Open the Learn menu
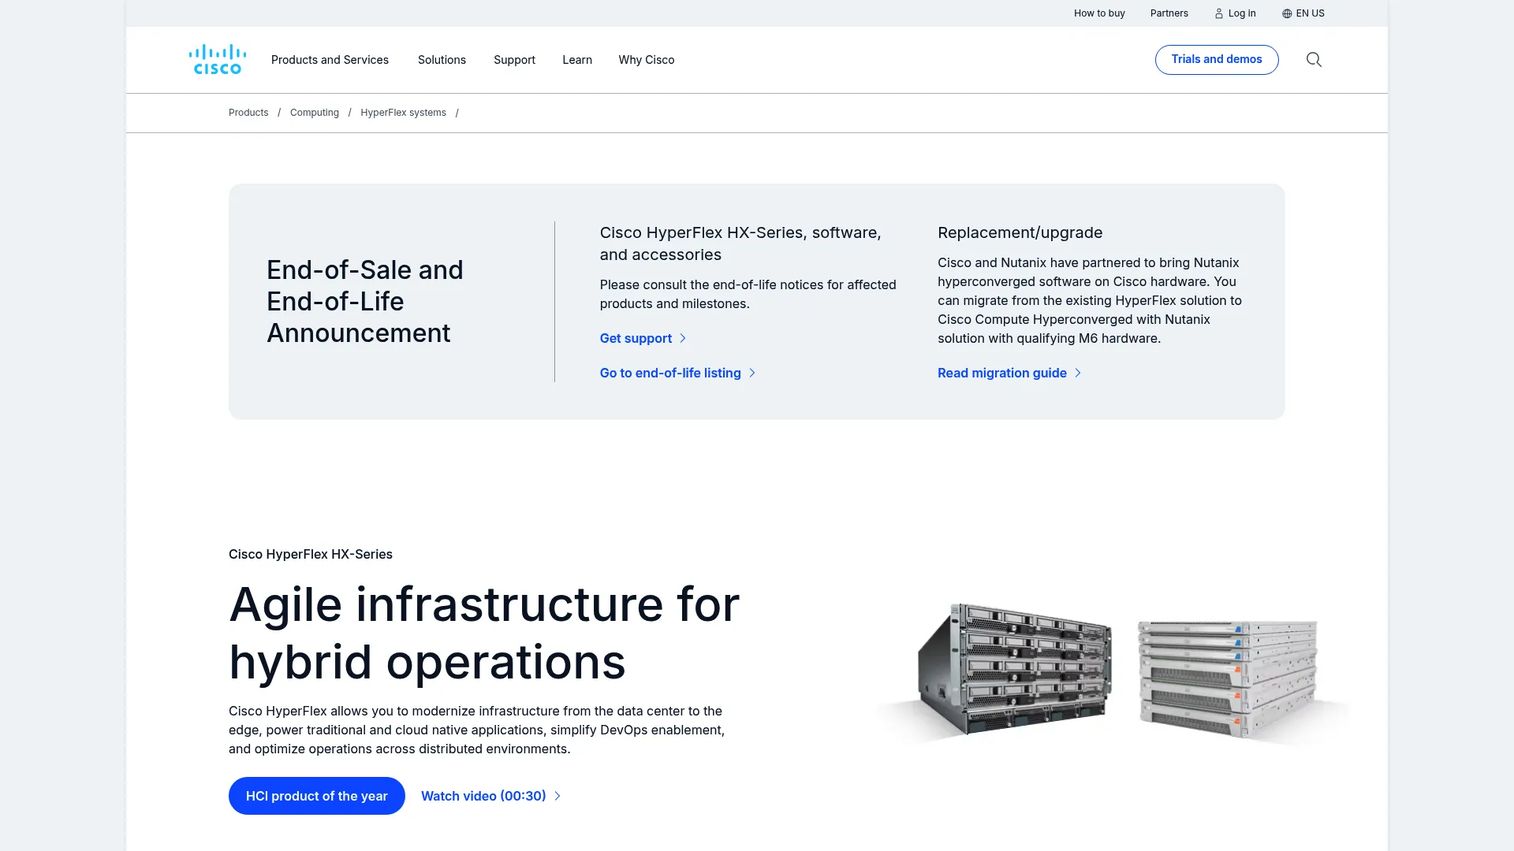 [577, 60]
